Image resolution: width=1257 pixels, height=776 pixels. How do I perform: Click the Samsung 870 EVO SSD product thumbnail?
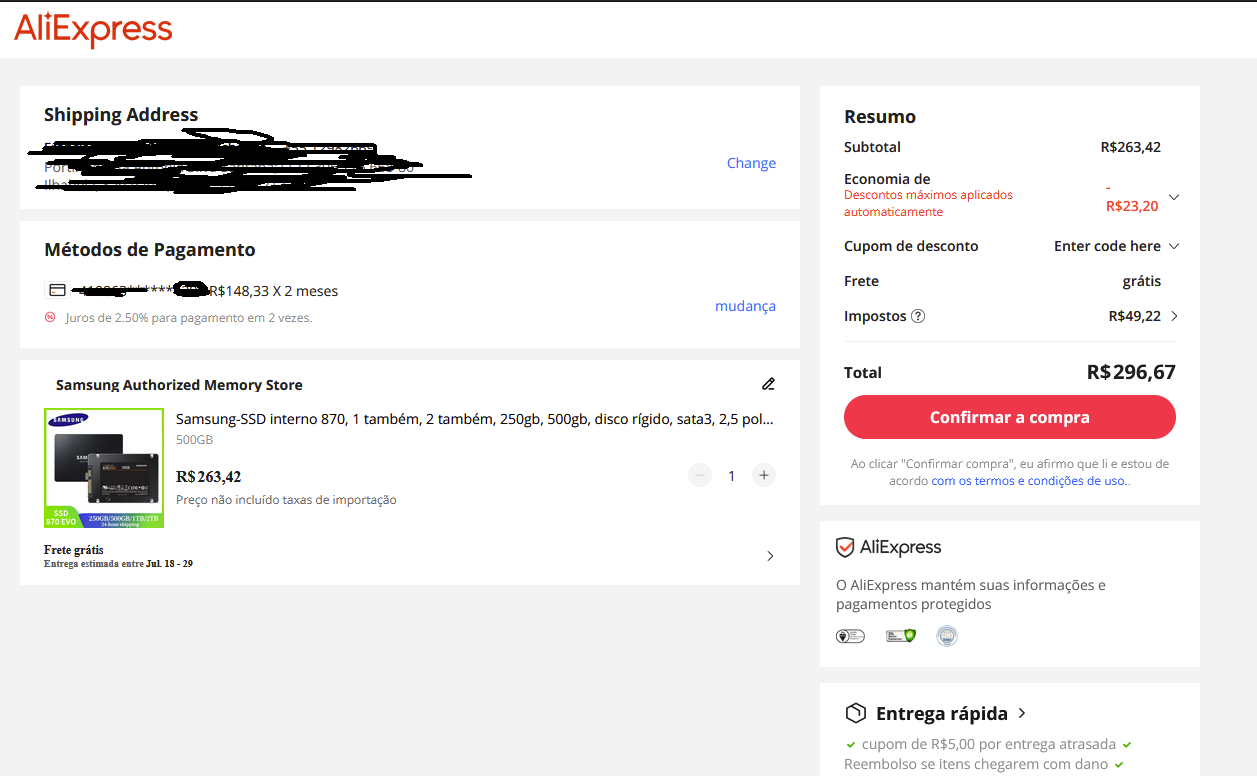(104, 468)
